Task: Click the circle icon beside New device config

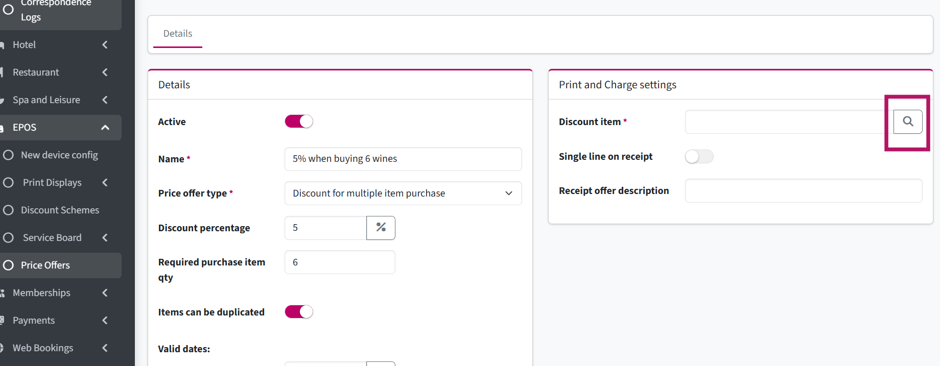Action: point(8,155)
